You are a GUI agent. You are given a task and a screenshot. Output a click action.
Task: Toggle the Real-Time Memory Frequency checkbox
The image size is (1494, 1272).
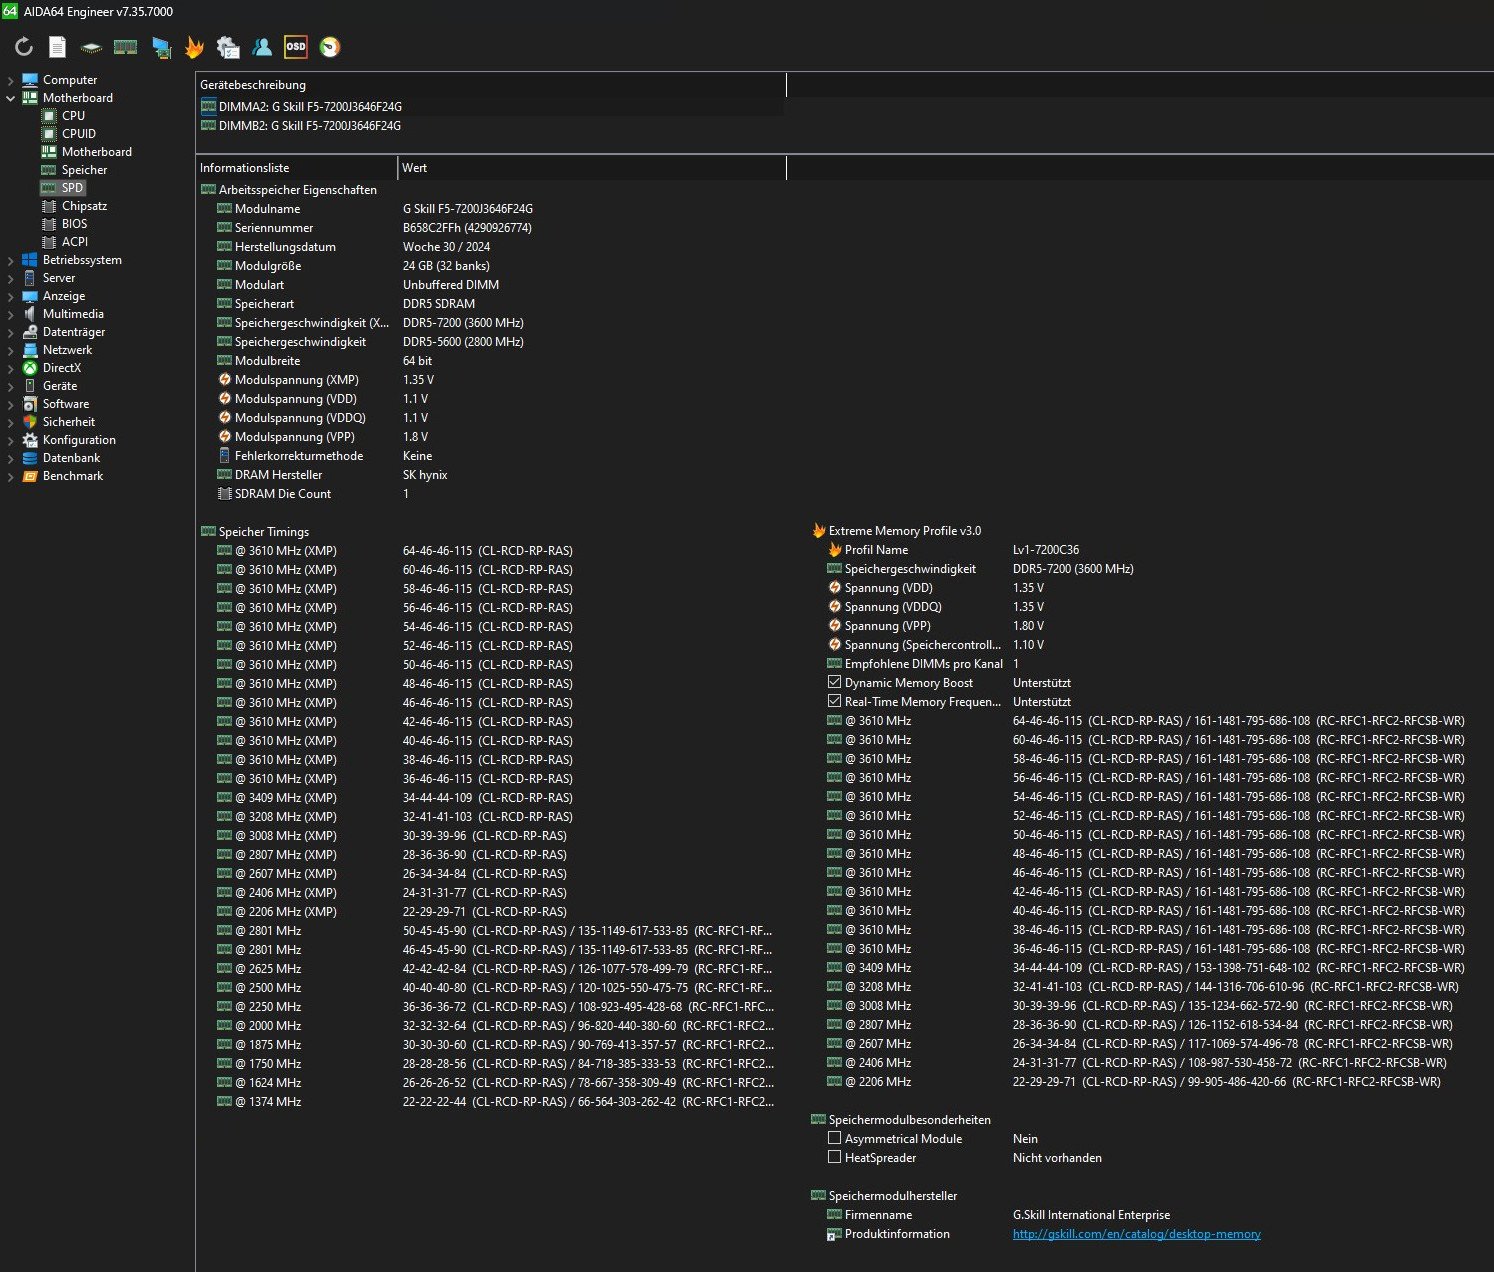(834, 701)
